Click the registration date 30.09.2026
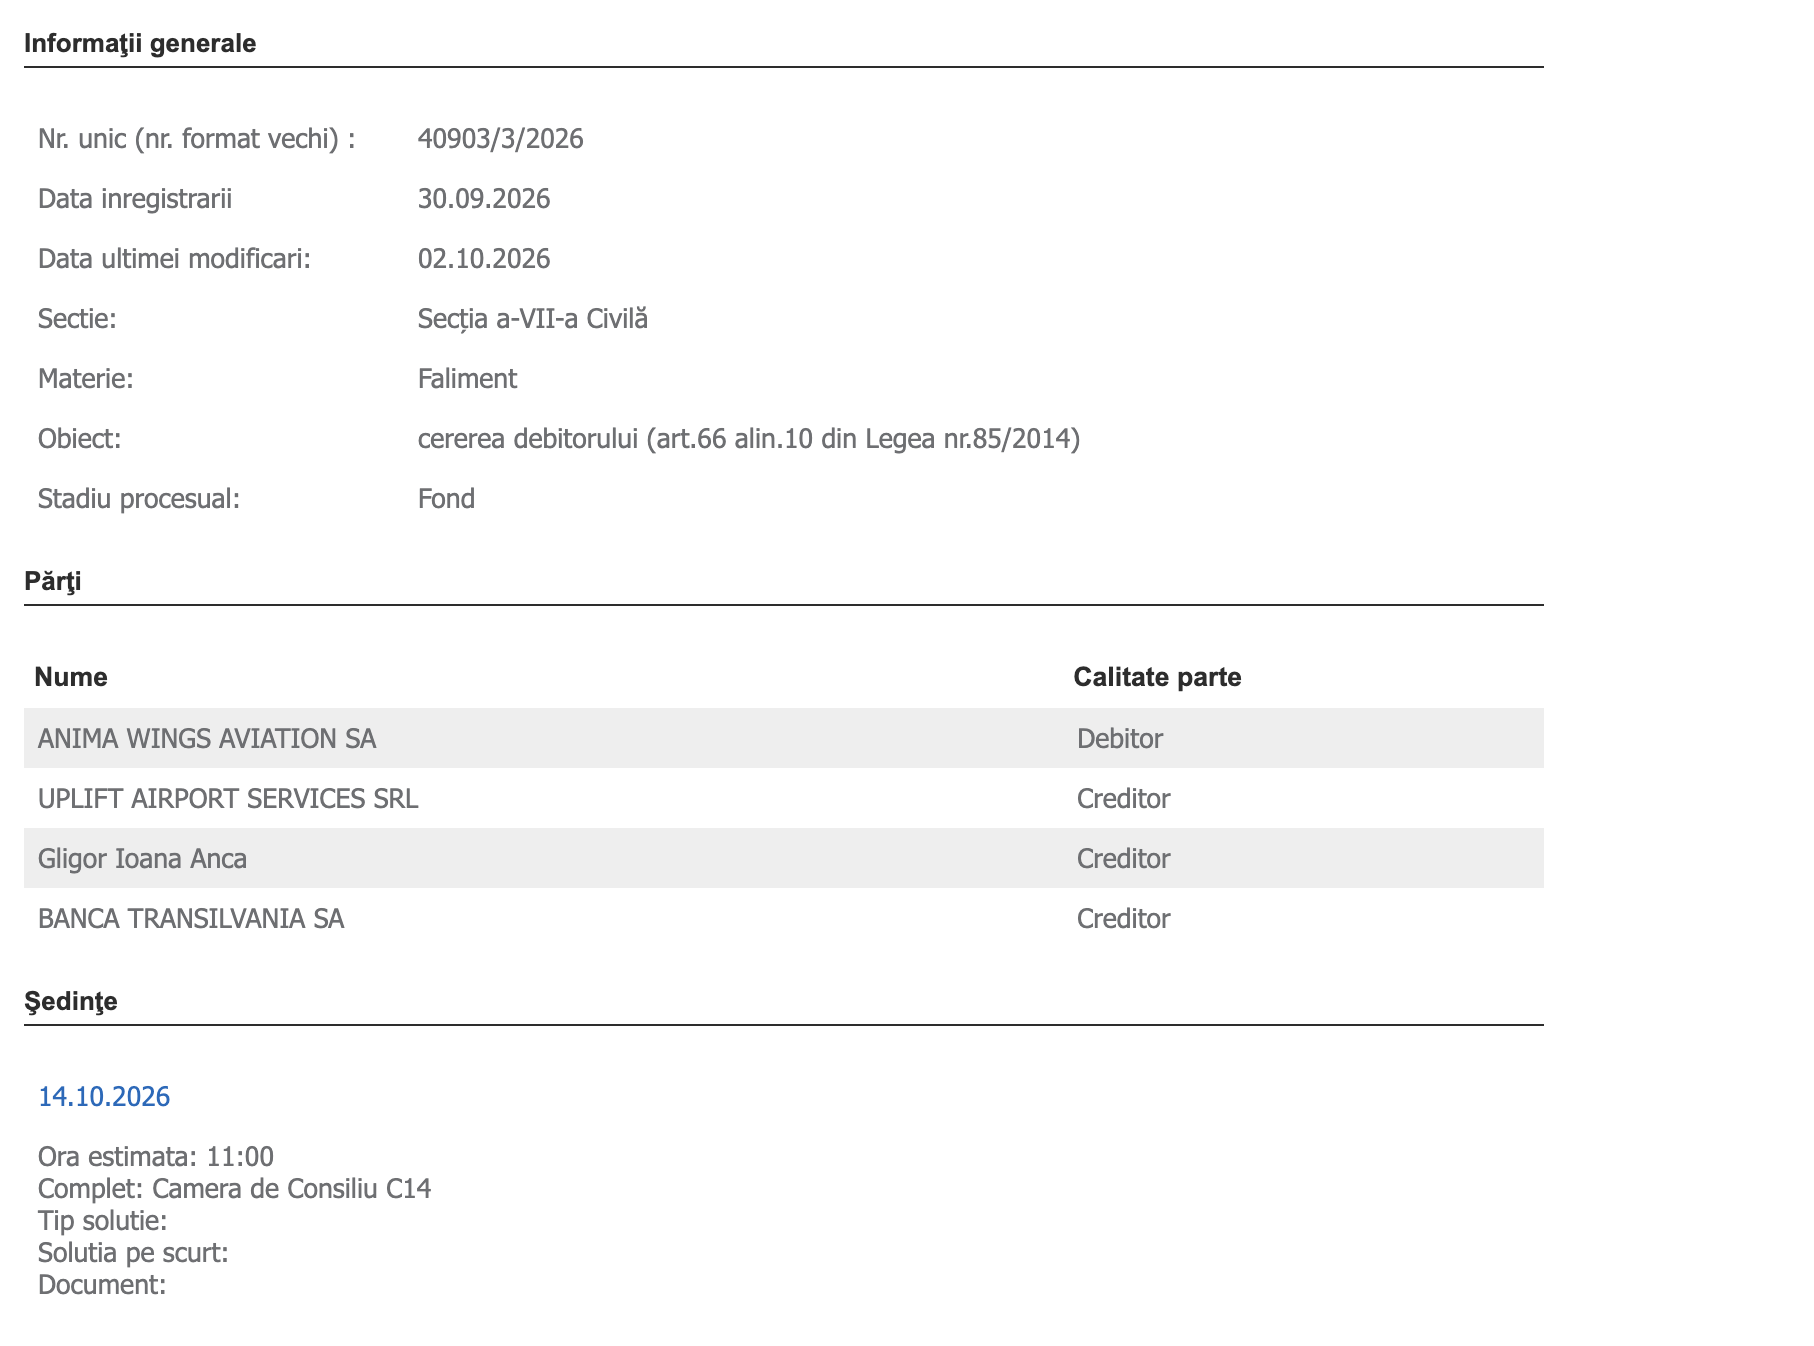This screenshot has width=1814, height=1346. [x=484, y=198]
